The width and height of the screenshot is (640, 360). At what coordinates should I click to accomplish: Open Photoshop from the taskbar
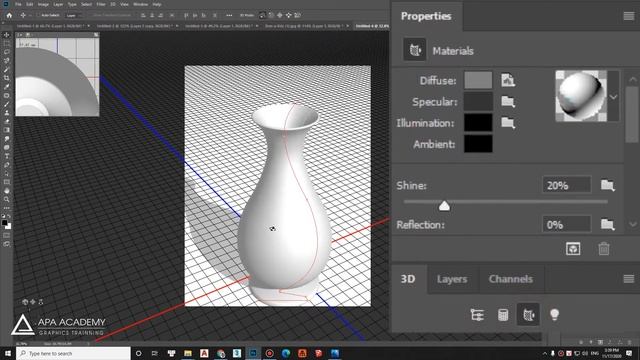pyautogui.click(x=253, y=353)
